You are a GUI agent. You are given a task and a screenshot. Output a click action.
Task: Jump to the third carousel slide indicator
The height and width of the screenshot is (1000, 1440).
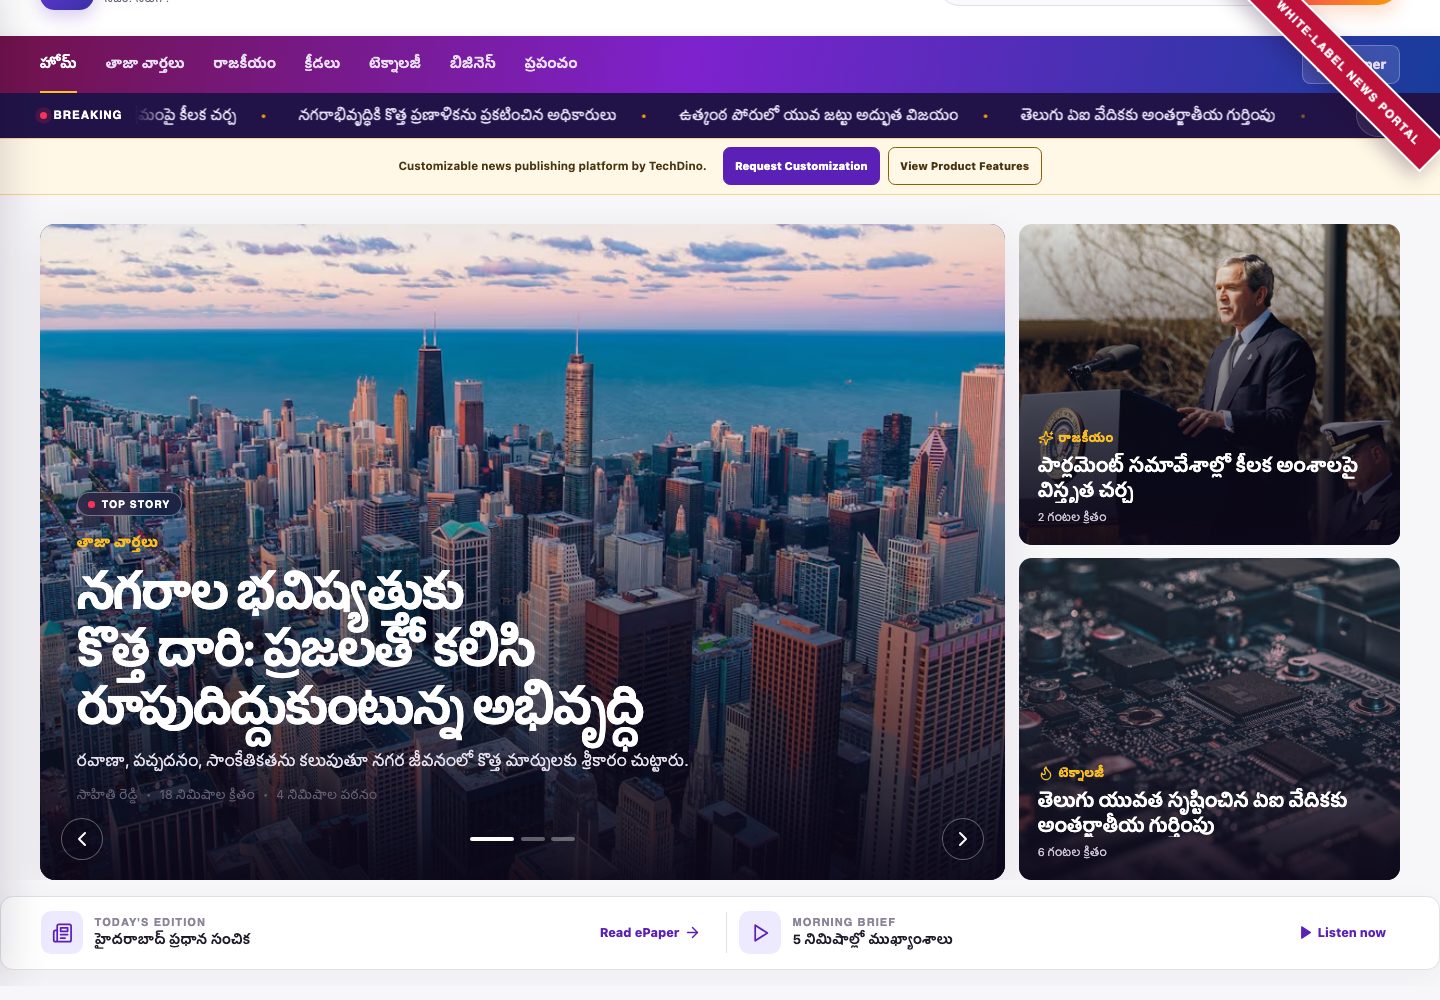click(563, 839)
